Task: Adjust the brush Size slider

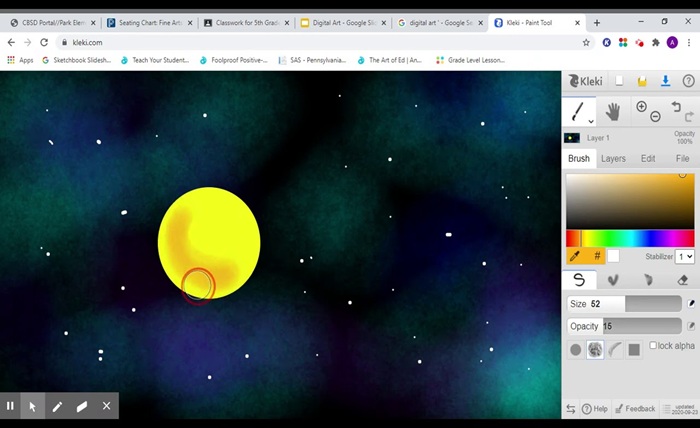Action: 624,303
